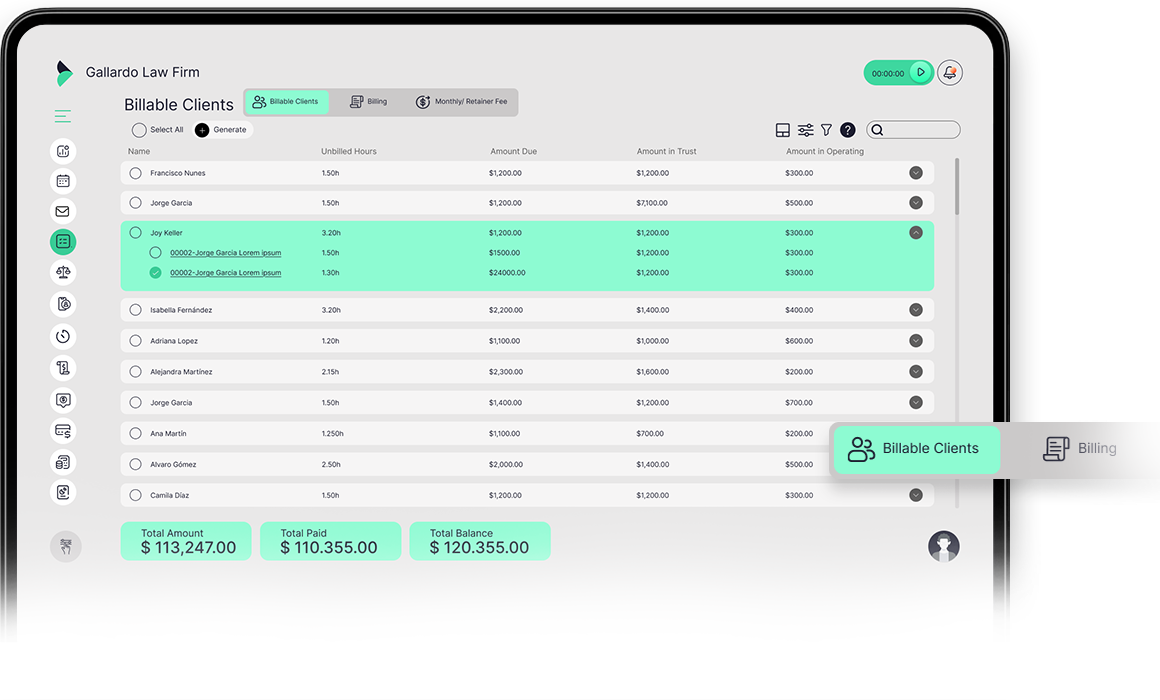Image resolution: width=1160 pixels, height=700 pixels.
Task: Click the highlighted billing list icon in sidebar
Action: coord(63,241)
